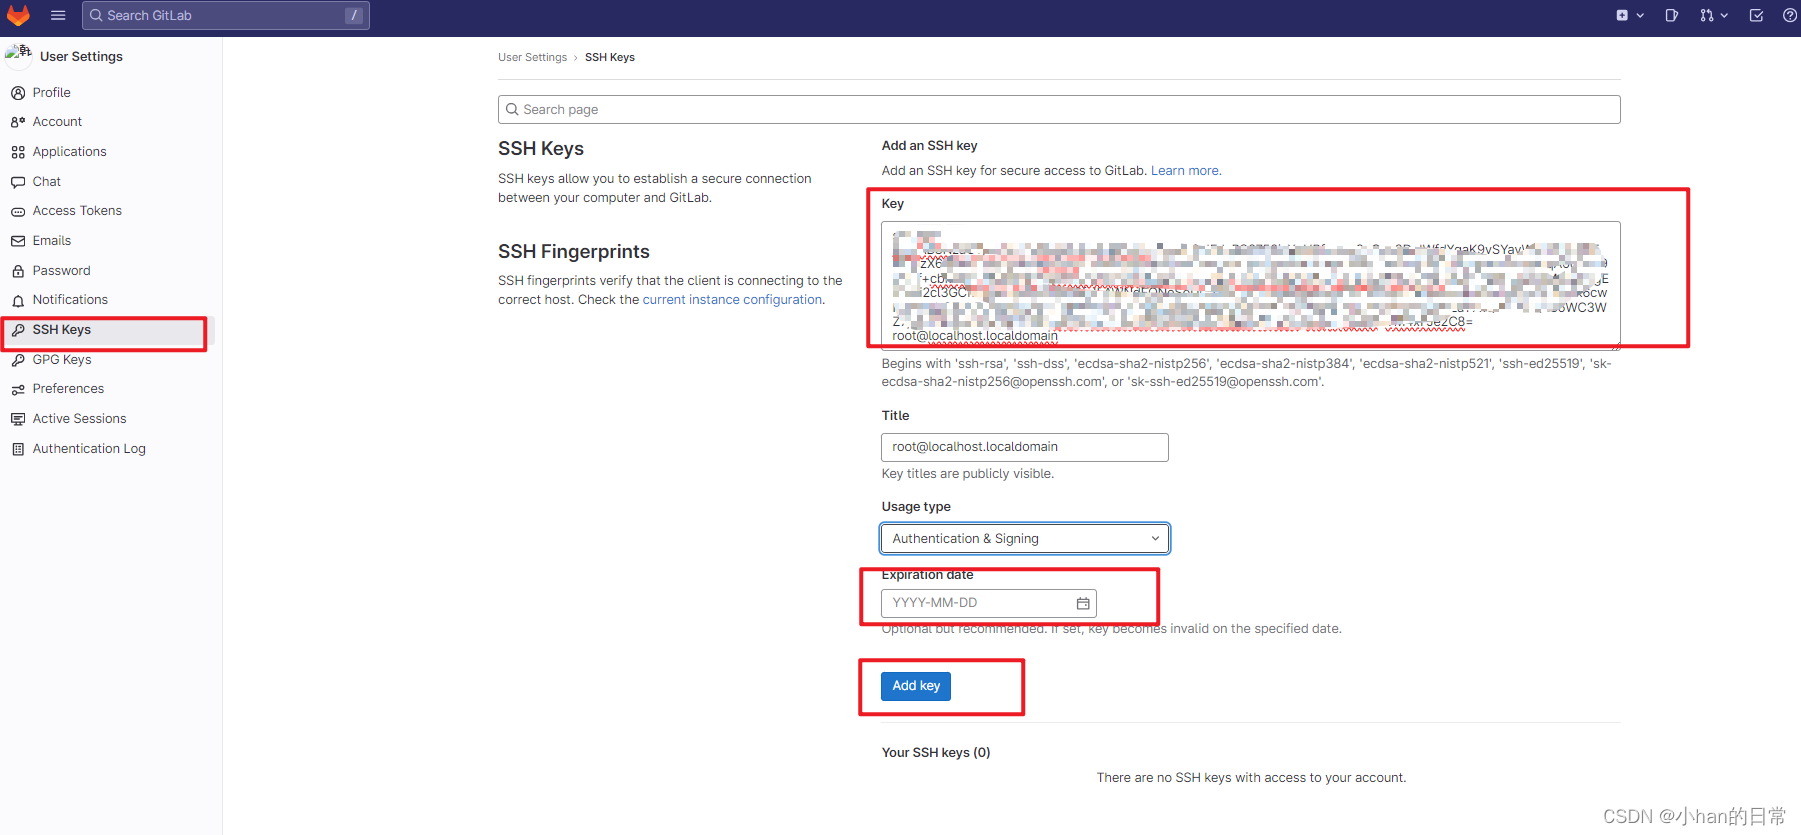Follow the Learn more link
The image size is (1801, 835).
click(x=1185, y=171)
